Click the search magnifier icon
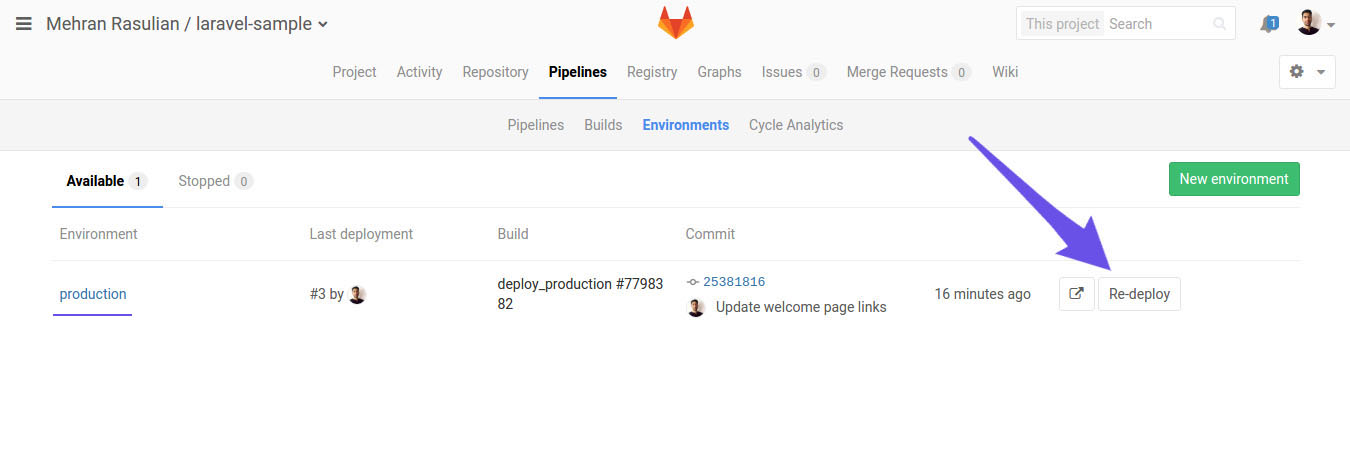Image resolution: width=1350 pixels, height=450 pixels. tap(1218, 24)
